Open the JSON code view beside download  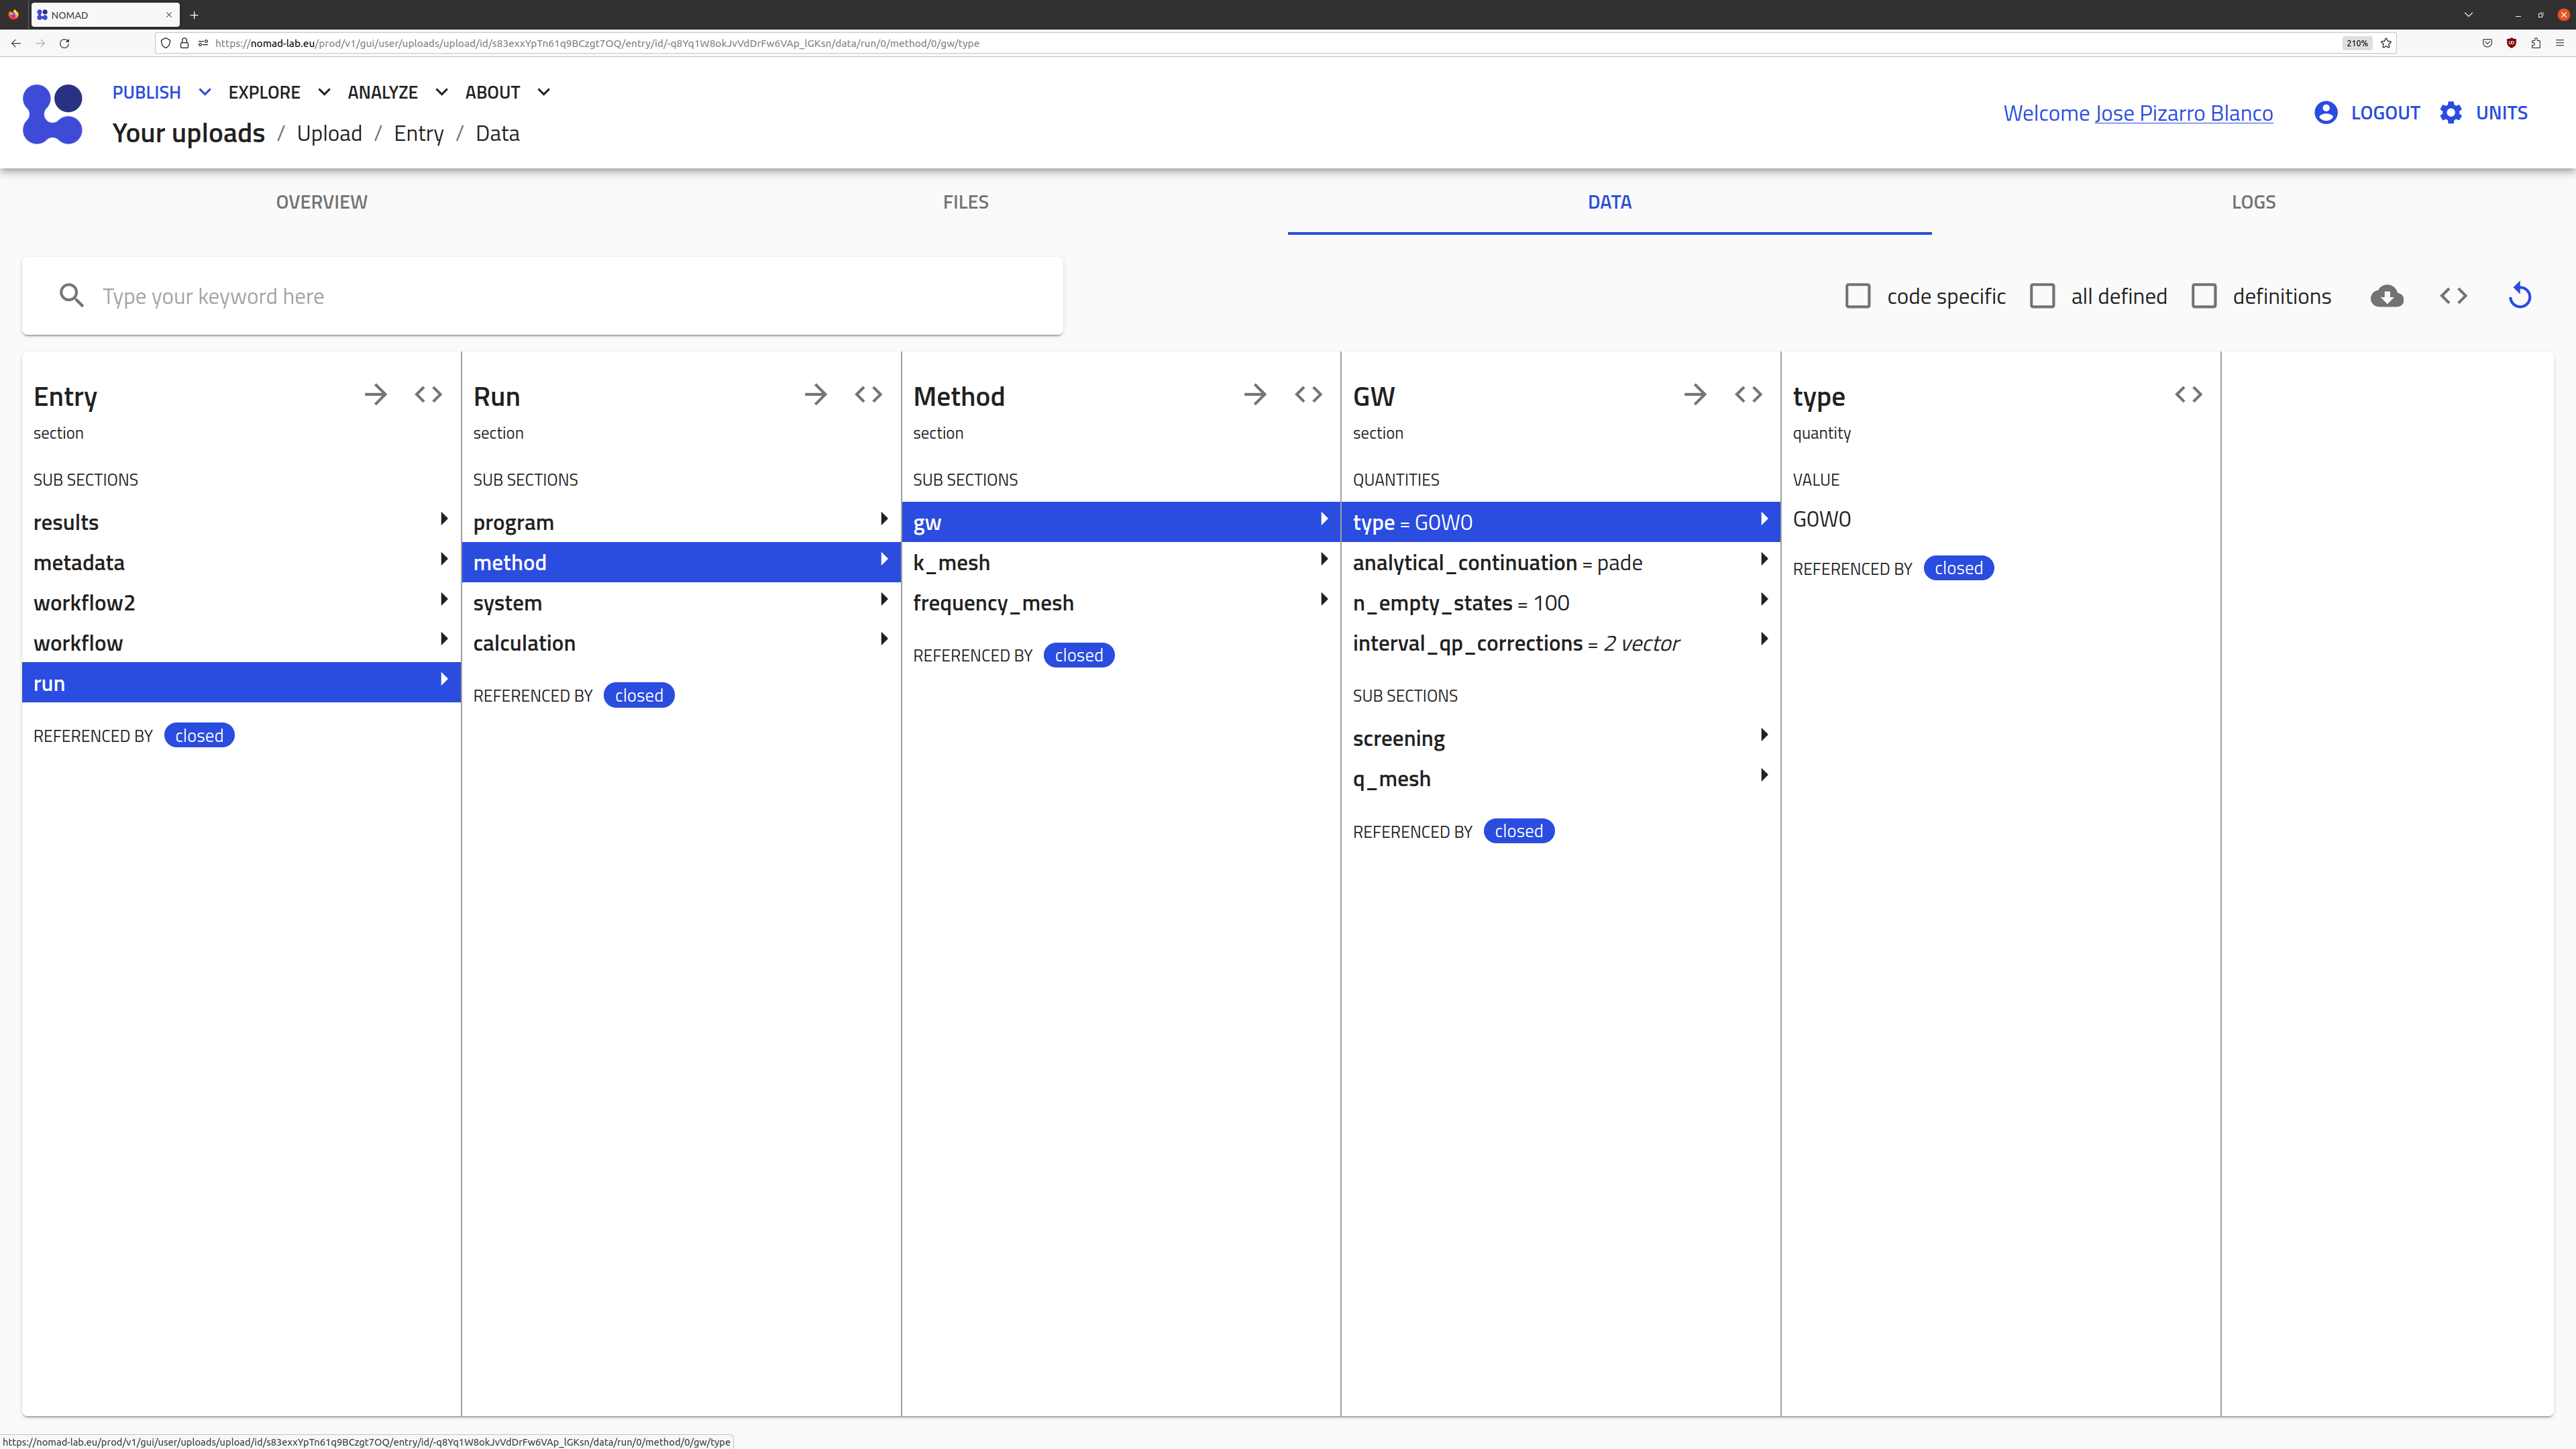[x=2453, y=296]
